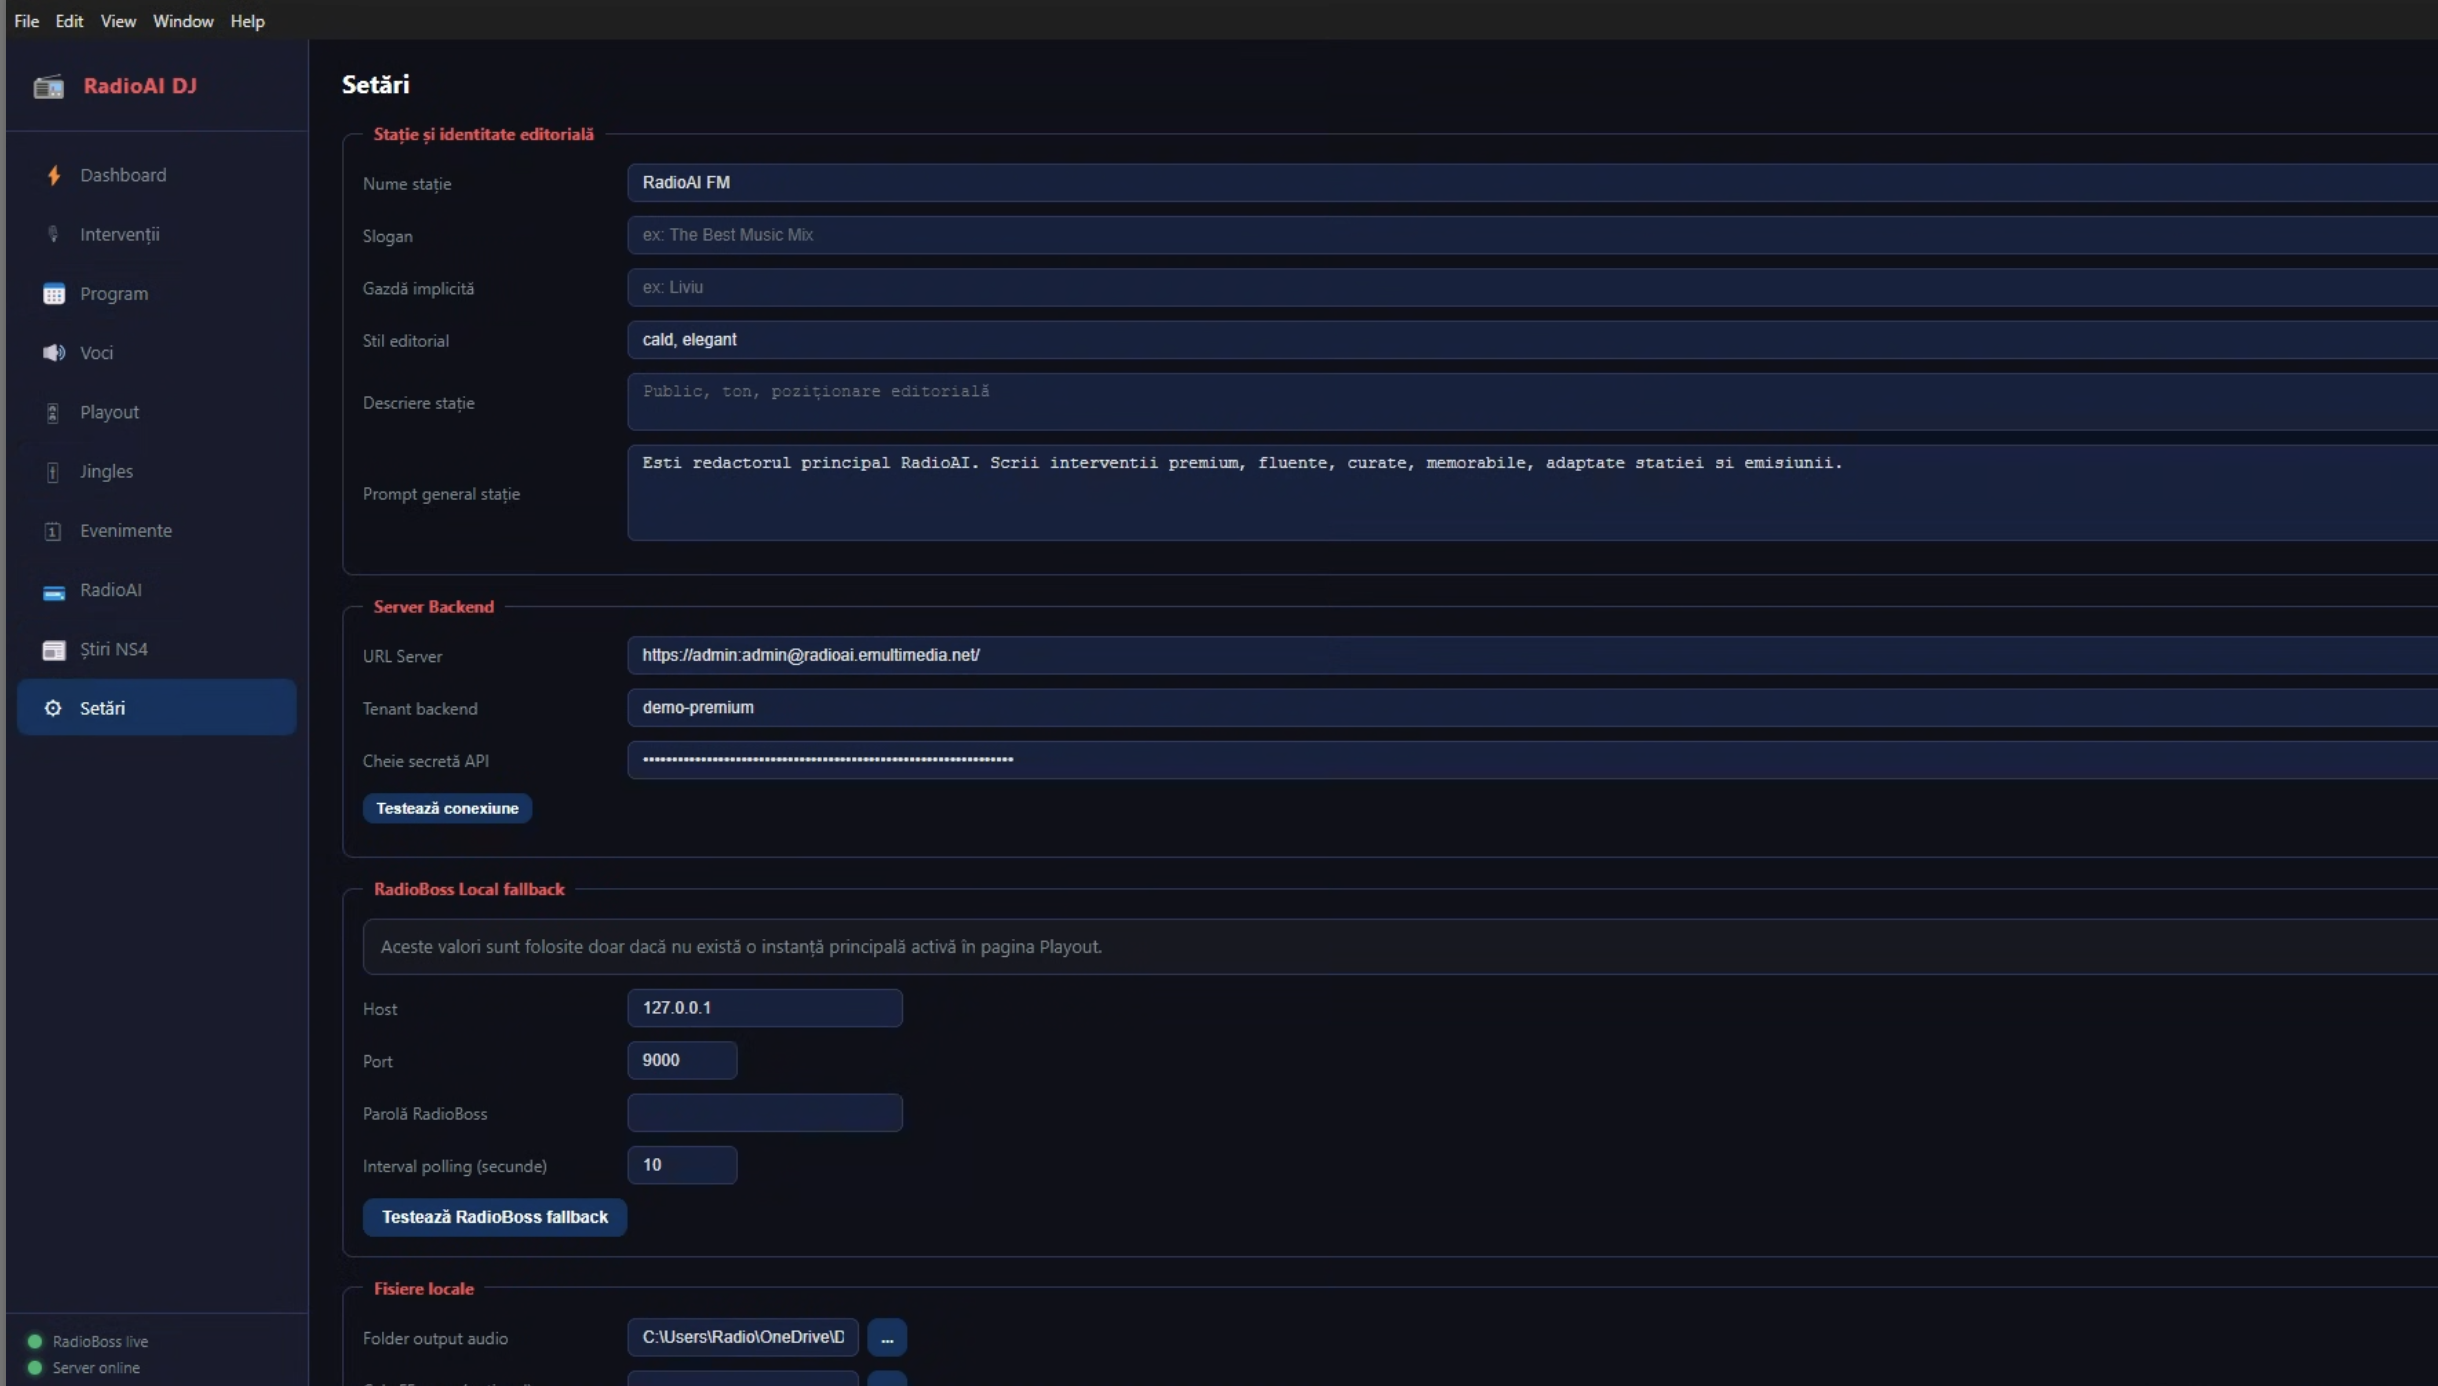Click the Stație și identitate editorială heading

(484, 134)
